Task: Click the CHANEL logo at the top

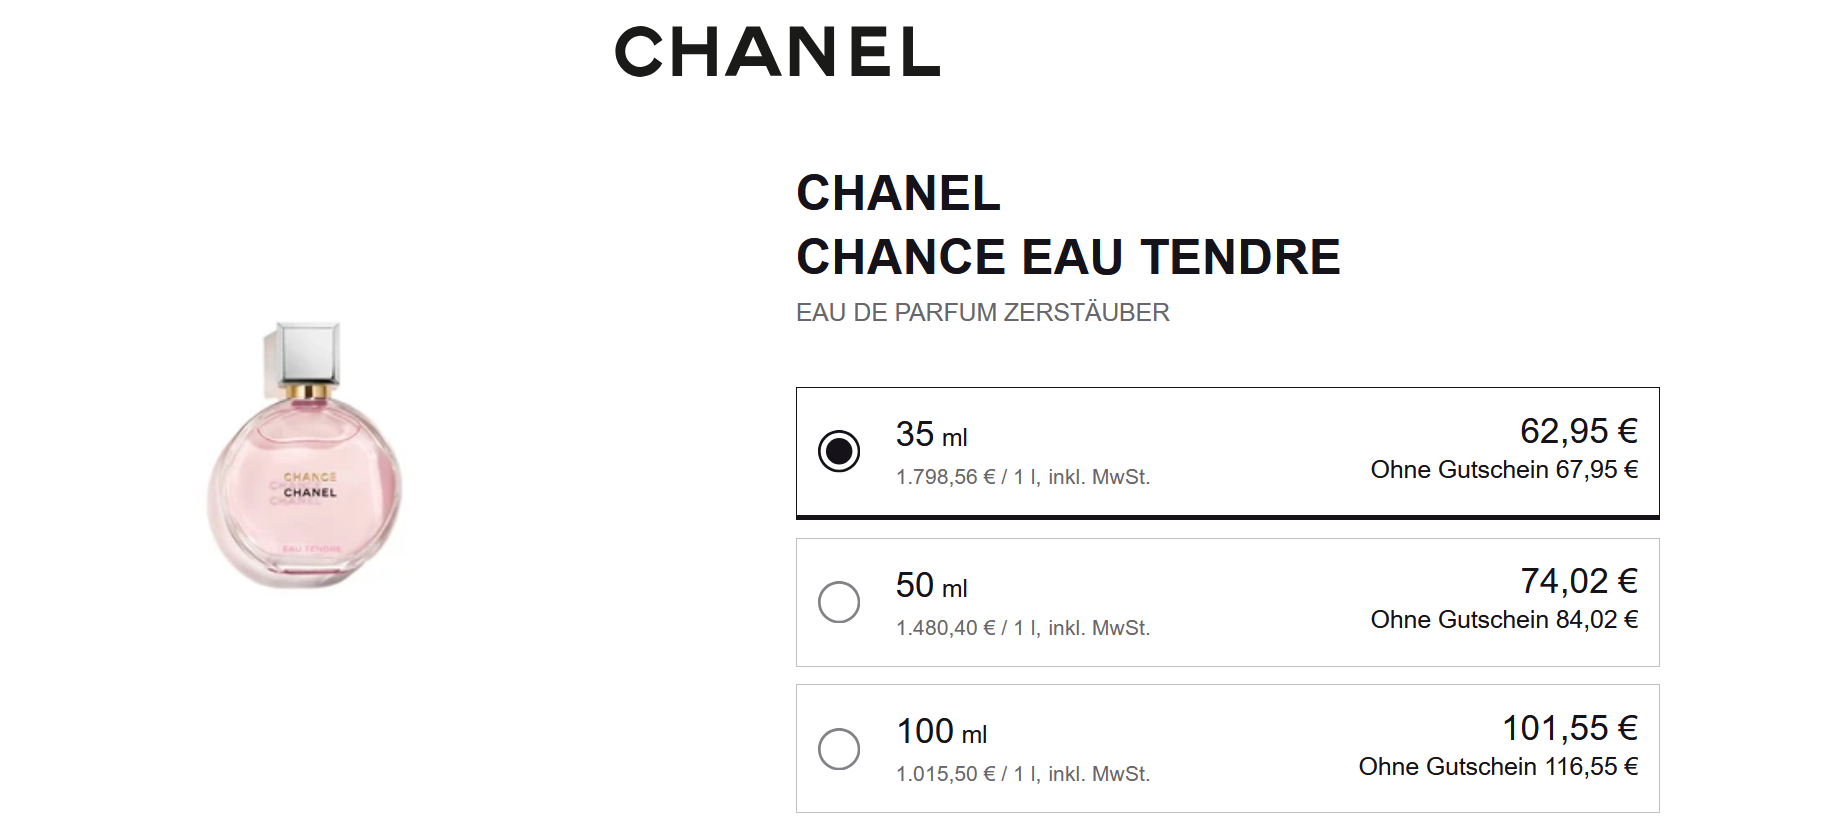Action: click(777, 52)
